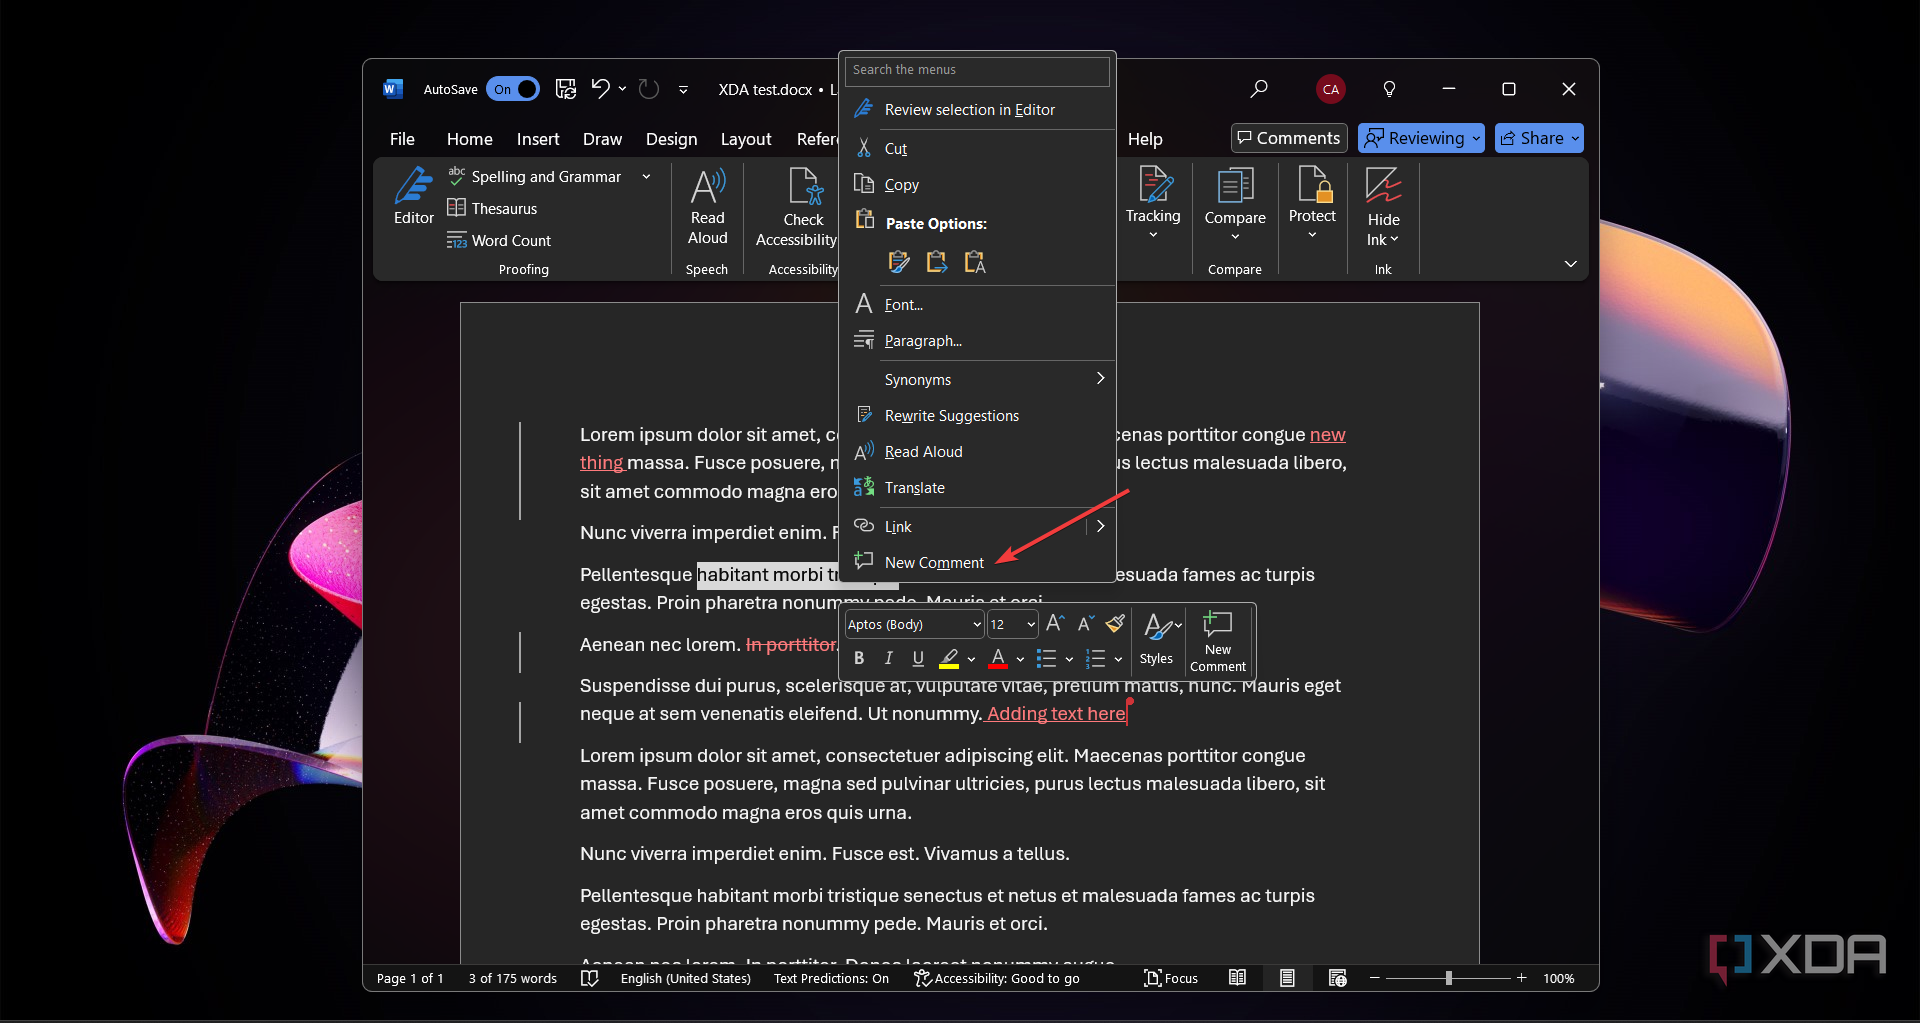Click the Save icon in title bar

(566, 89)
